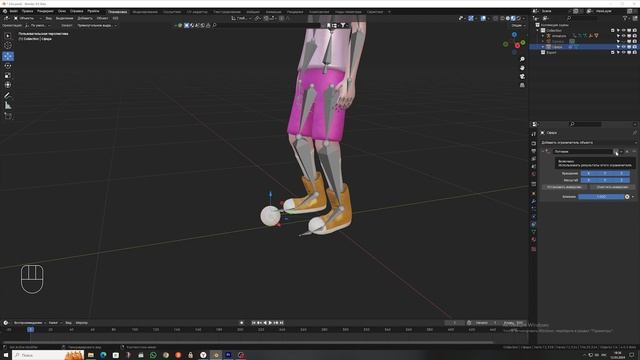Click the Clear Inverse button
The image size is (640, 360).
(x=612, y=187)
